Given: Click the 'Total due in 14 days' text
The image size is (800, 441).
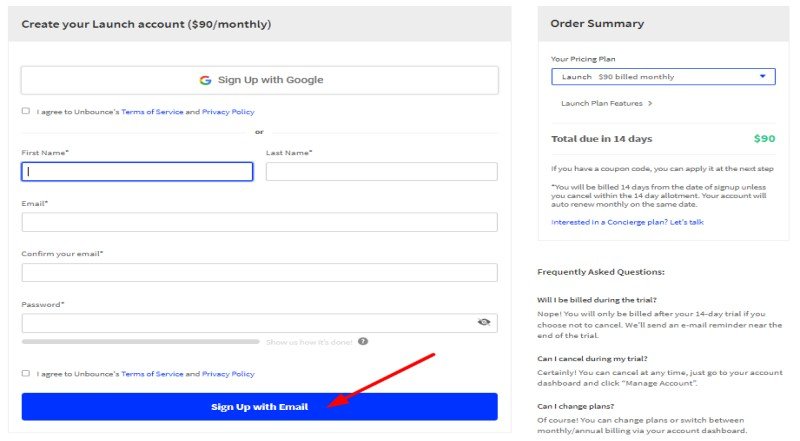Looking at the screenshot, I should point(602,139).
